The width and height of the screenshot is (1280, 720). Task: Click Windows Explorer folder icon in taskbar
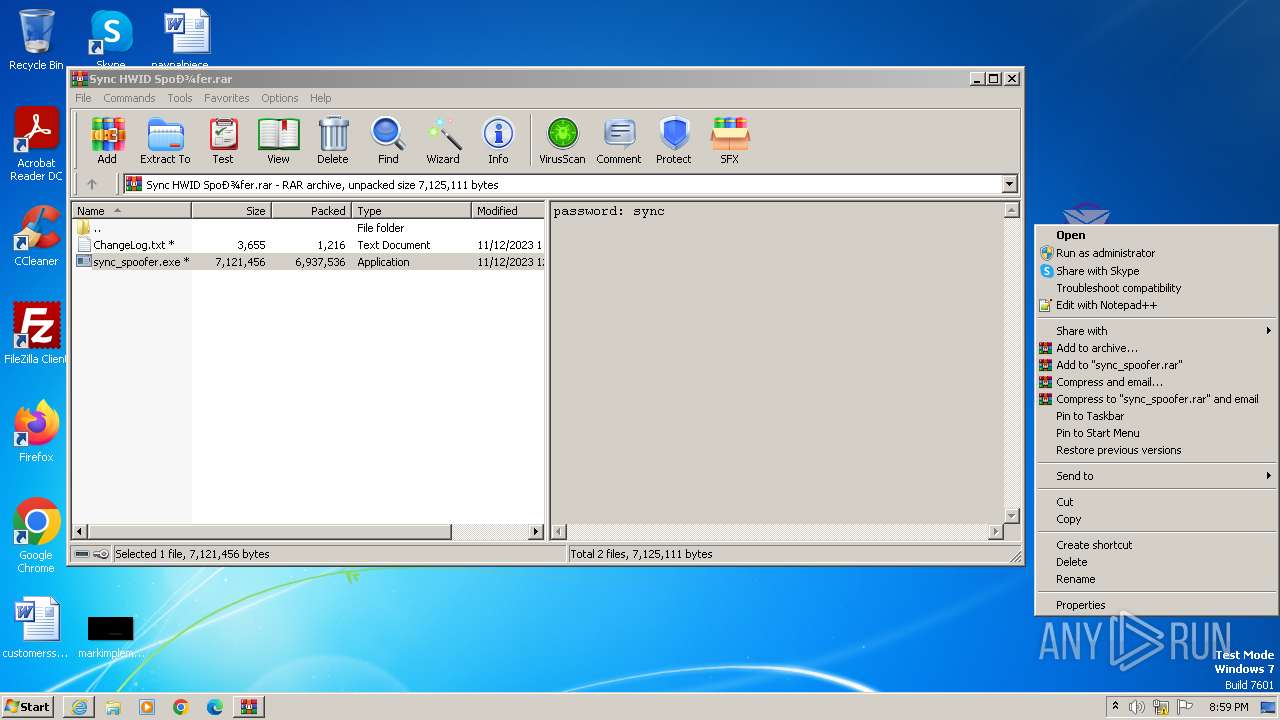click(x=113, y=707)
